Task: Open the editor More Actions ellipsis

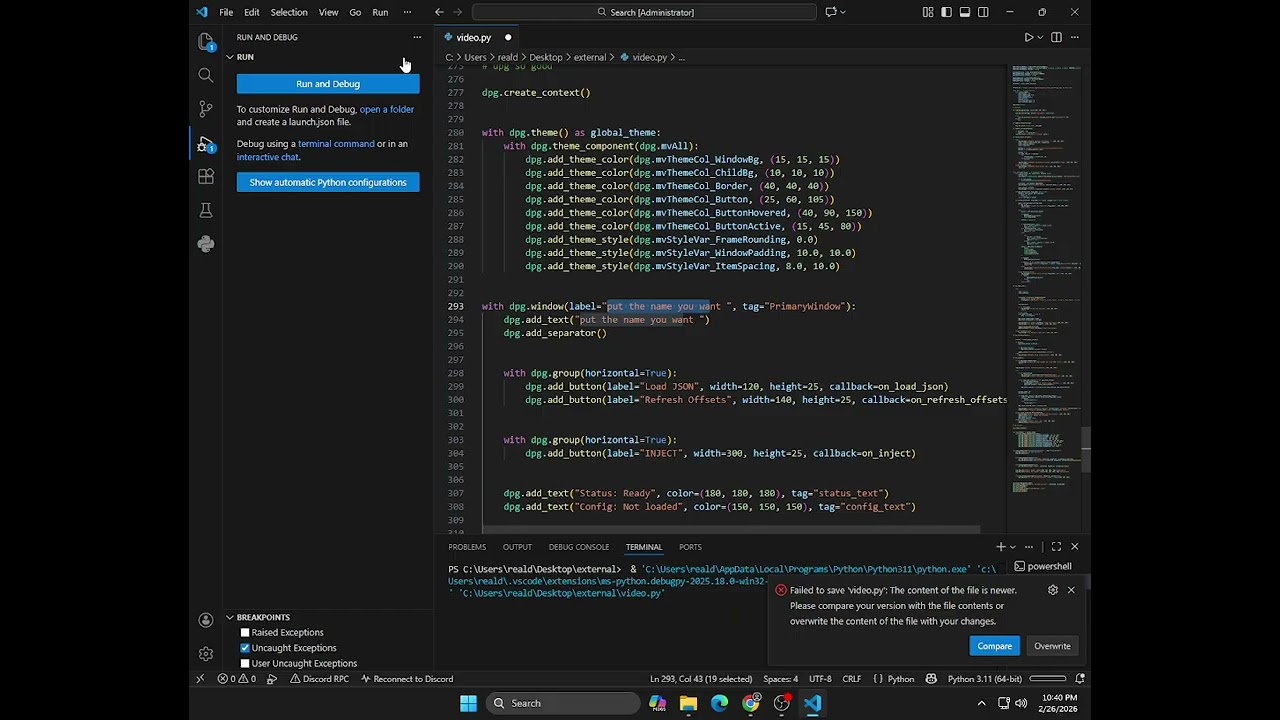Action: point(1075,37)
